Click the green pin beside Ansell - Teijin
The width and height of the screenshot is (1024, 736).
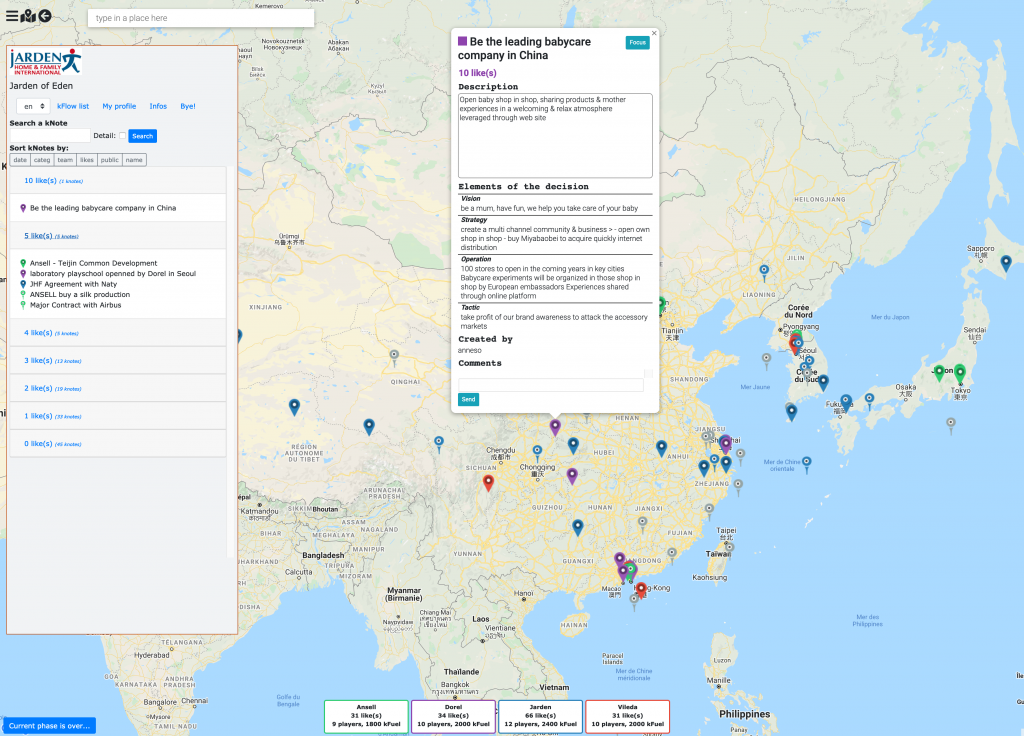pyautogui.click(x=23, y=263)
